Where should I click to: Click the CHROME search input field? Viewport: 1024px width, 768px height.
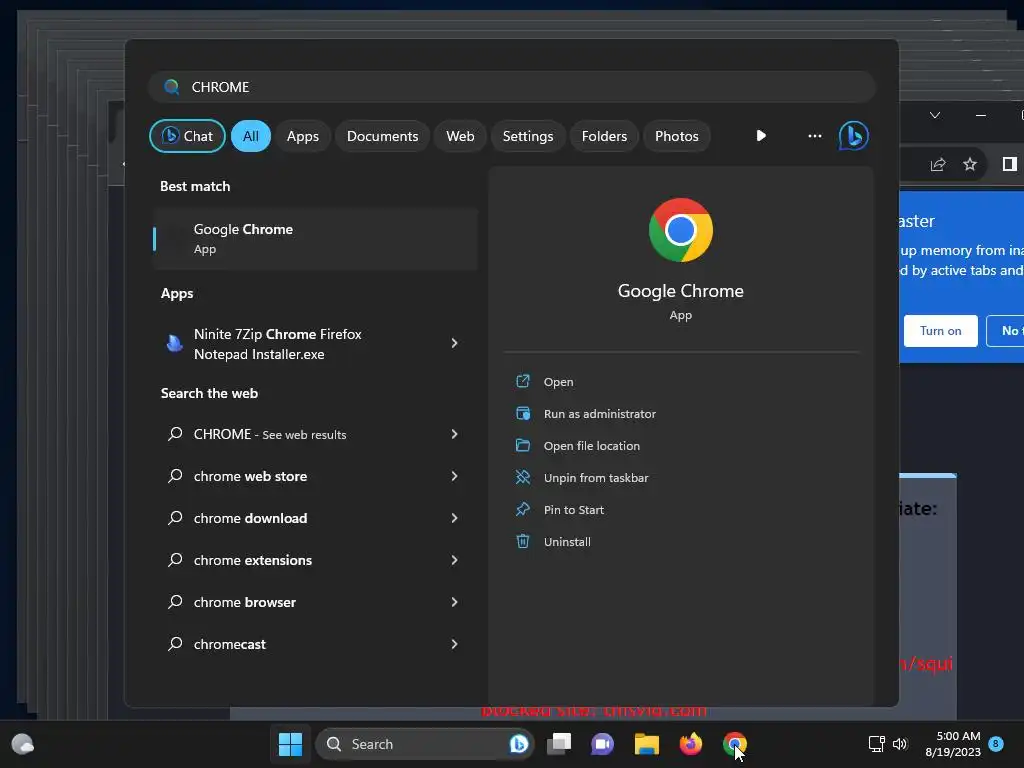pos(512,87)
